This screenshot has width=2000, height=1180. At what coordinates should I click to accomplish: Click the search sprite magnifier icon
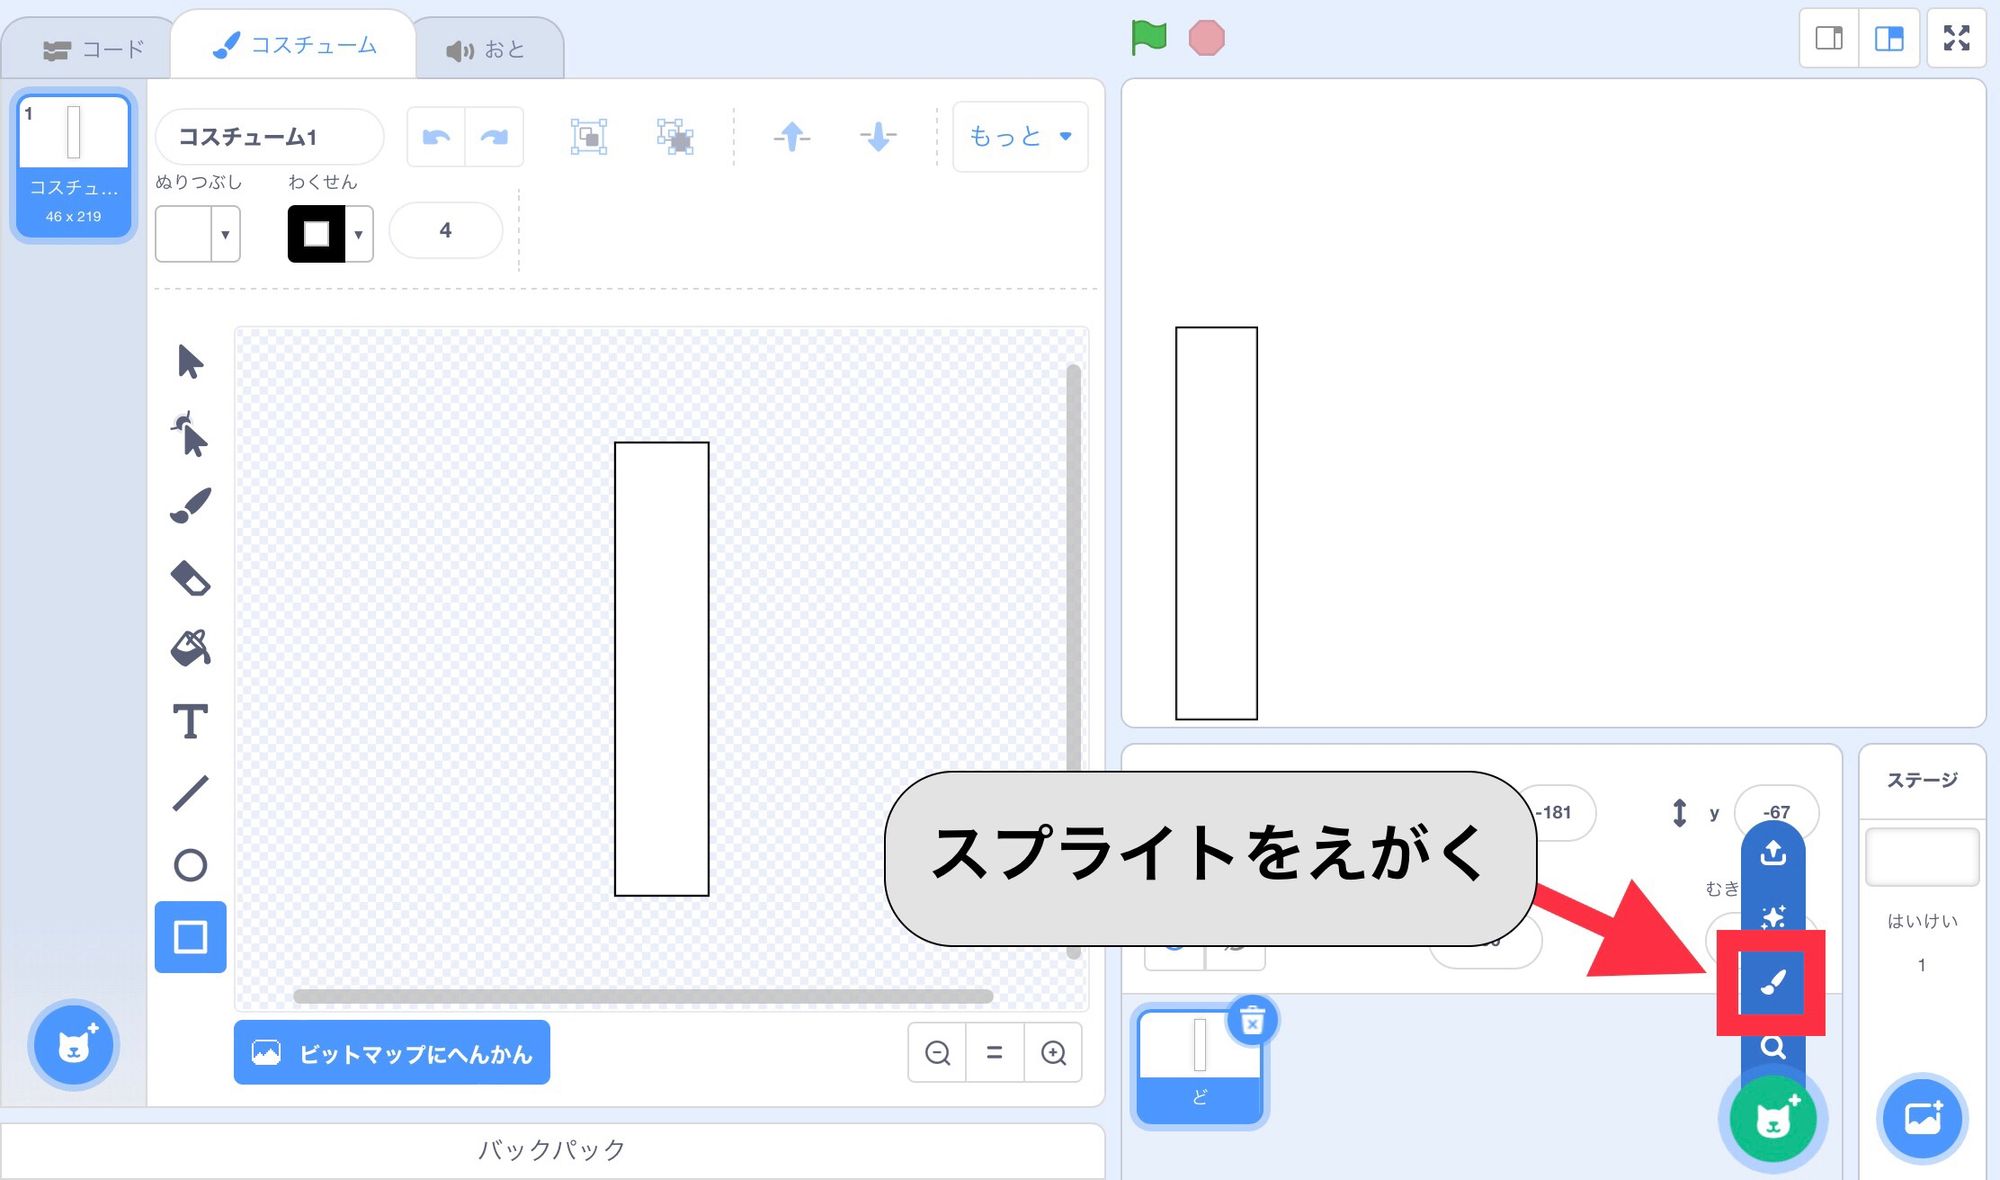coord(1773,1047)
